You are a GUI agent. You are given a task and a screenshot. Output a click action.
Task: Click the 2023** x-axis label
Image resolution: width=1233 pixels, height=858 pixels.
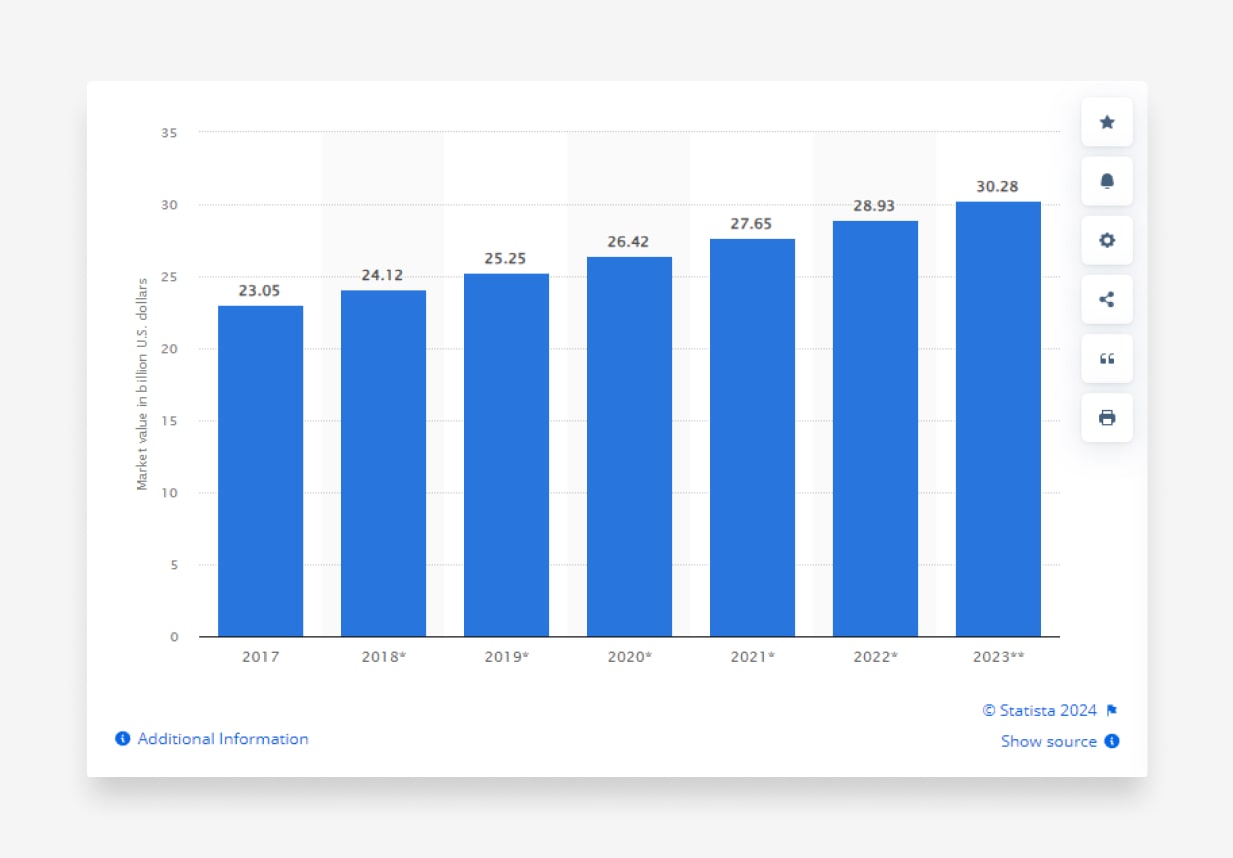tap(998, 657)
